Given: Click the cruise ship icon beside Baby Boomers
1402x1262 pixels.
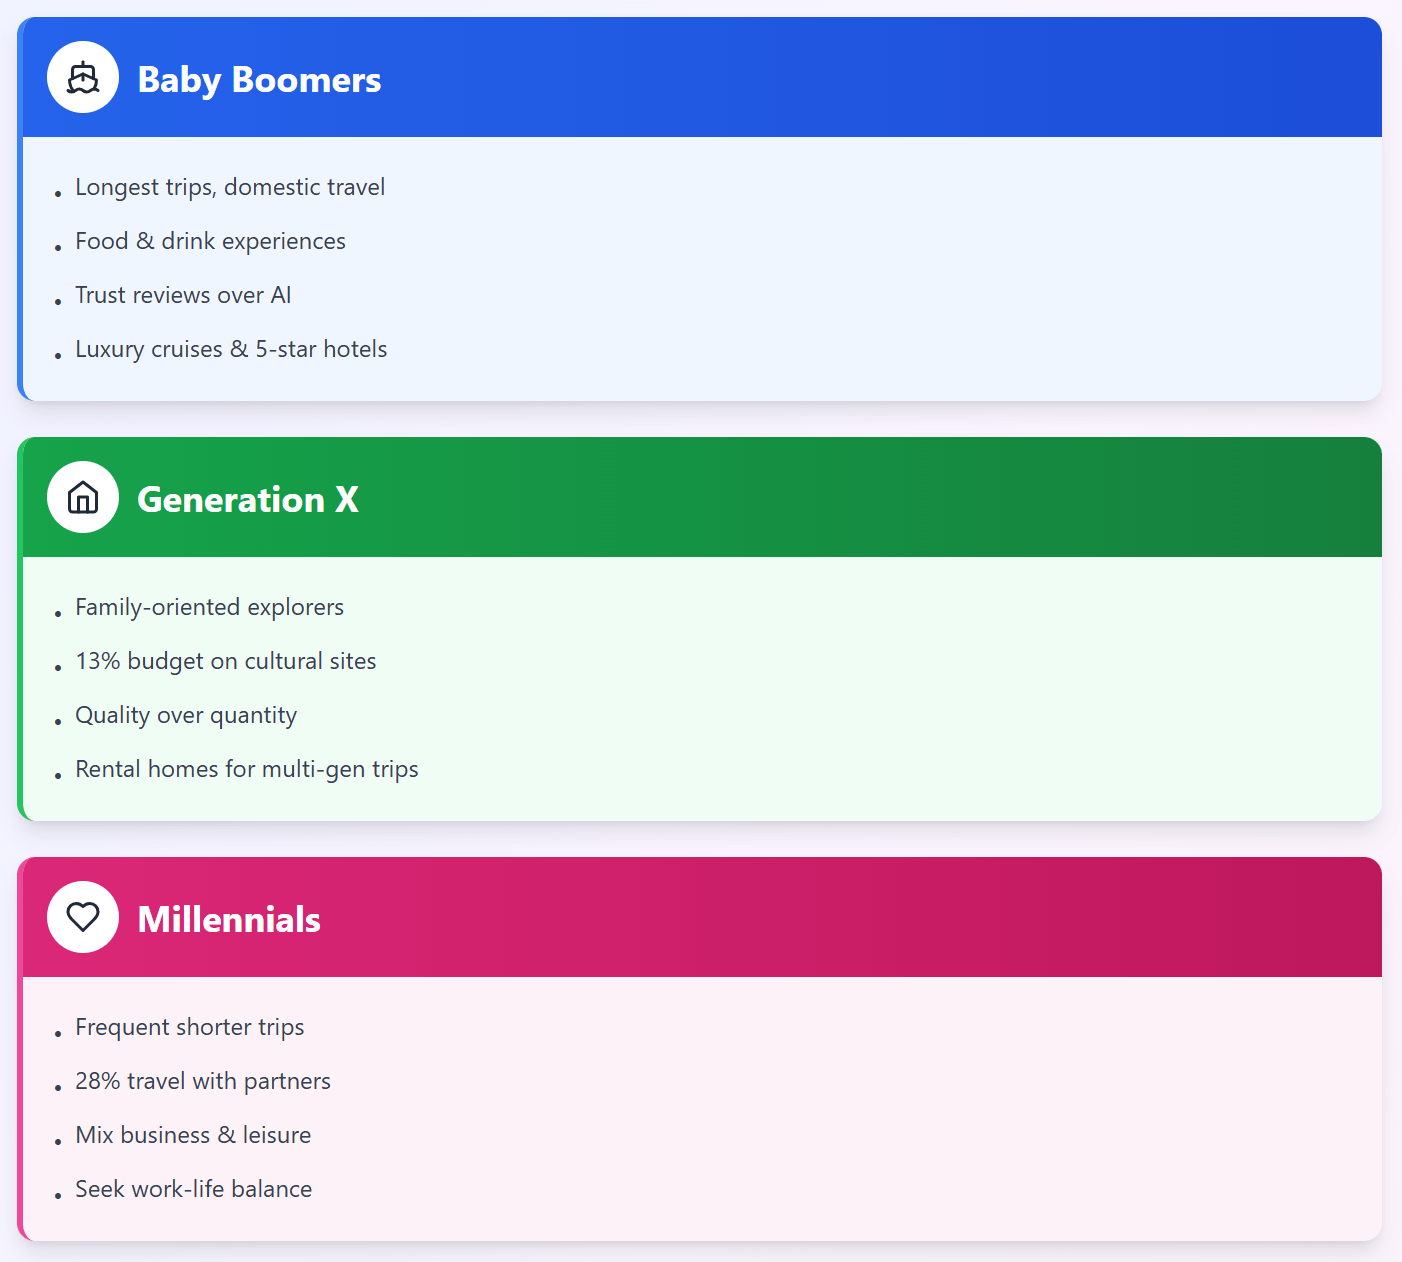Looking at the screenshot, I should click(x=83, y=77).
